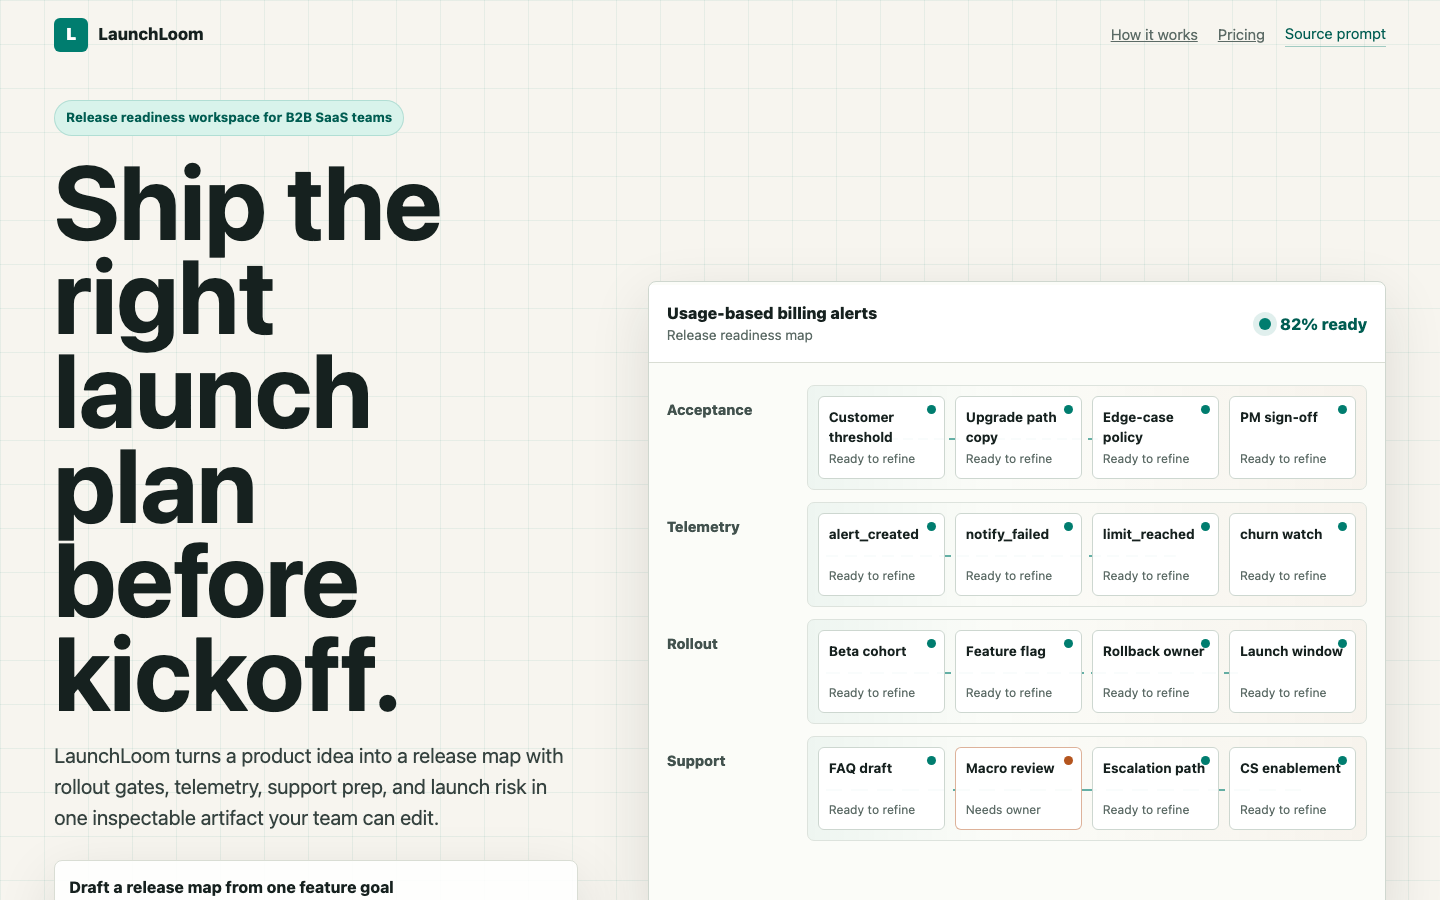Open the Edge-case policy card
The image size is (1440, 900).
click(1155, 438)
